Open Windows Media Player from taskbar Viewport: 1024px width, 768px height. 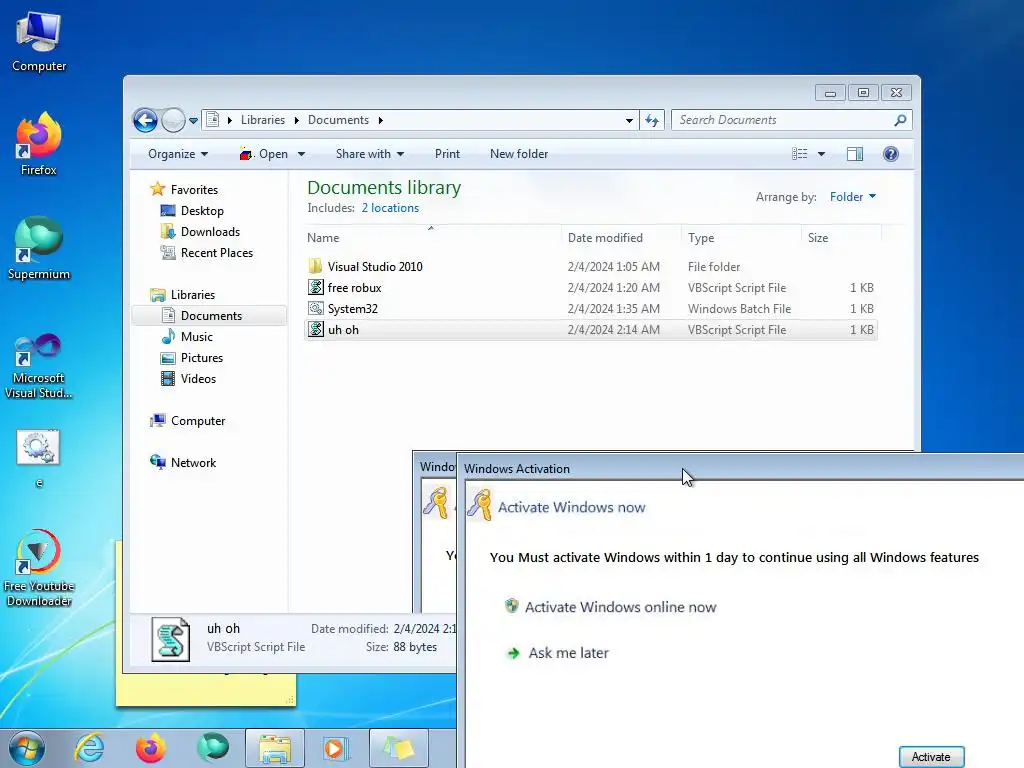point(336,748)
